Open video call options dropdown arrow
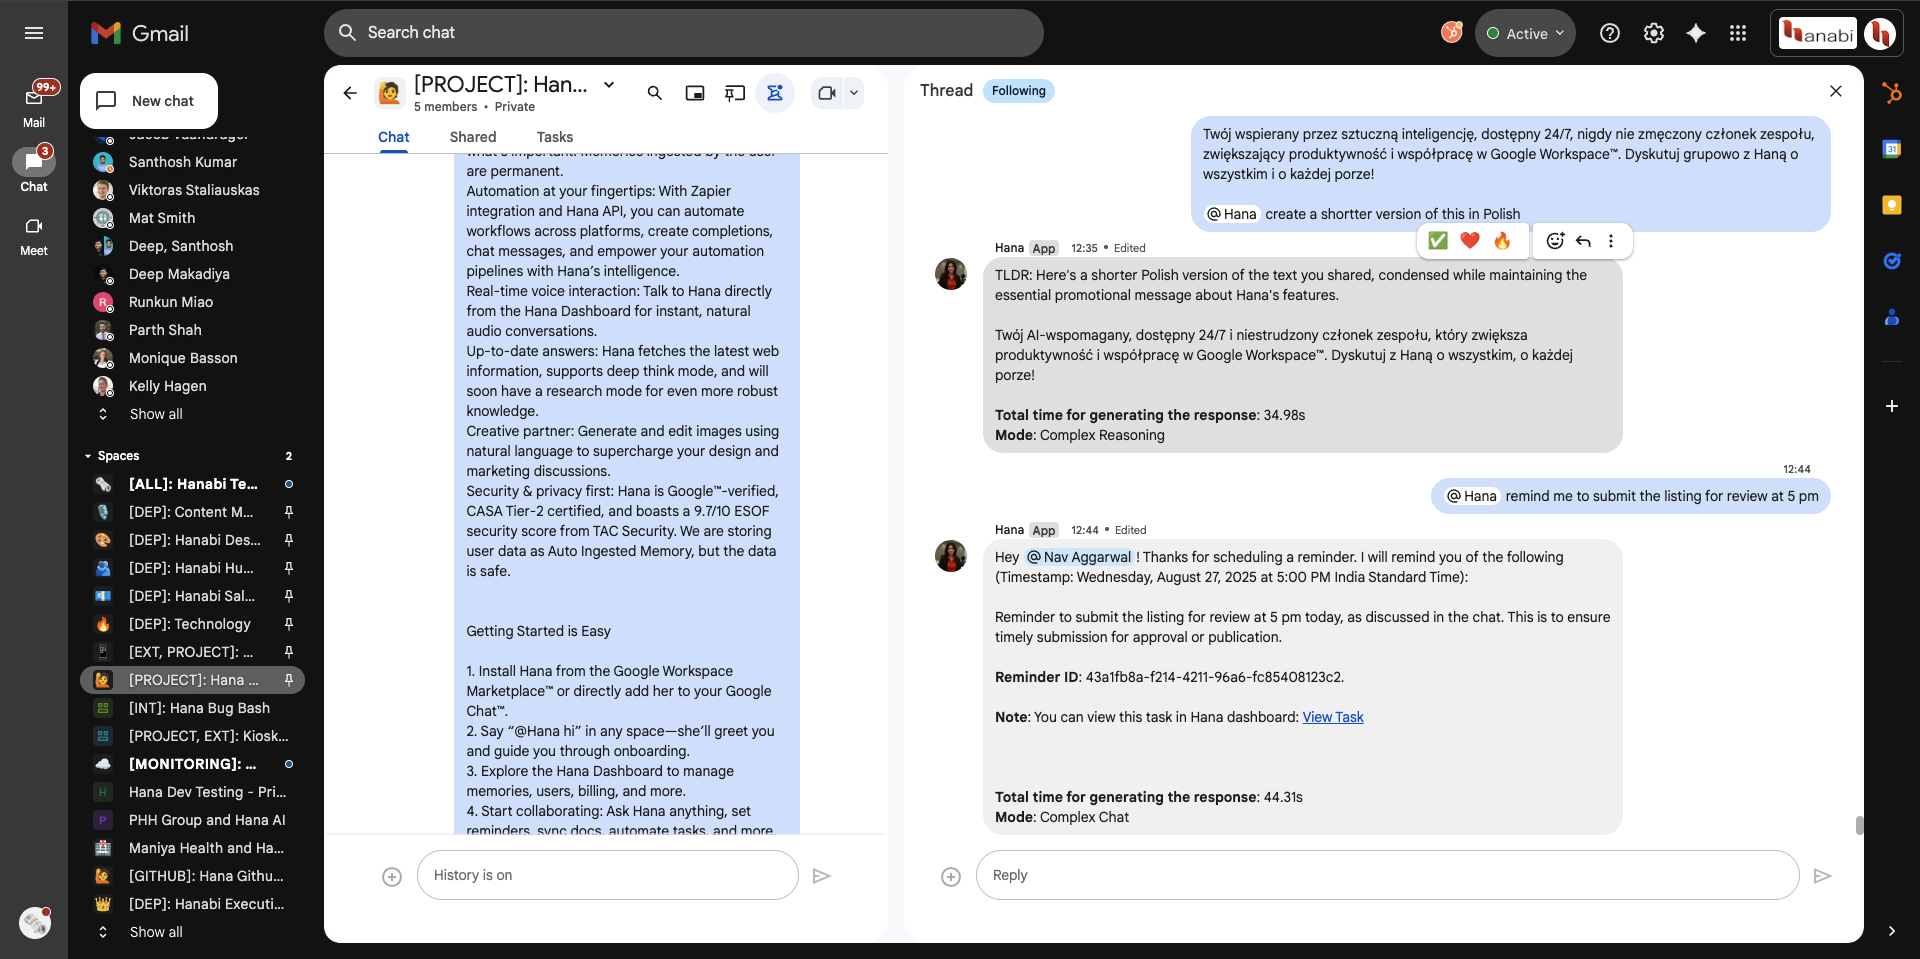The image size is (1920, 959). click(854, 93)
